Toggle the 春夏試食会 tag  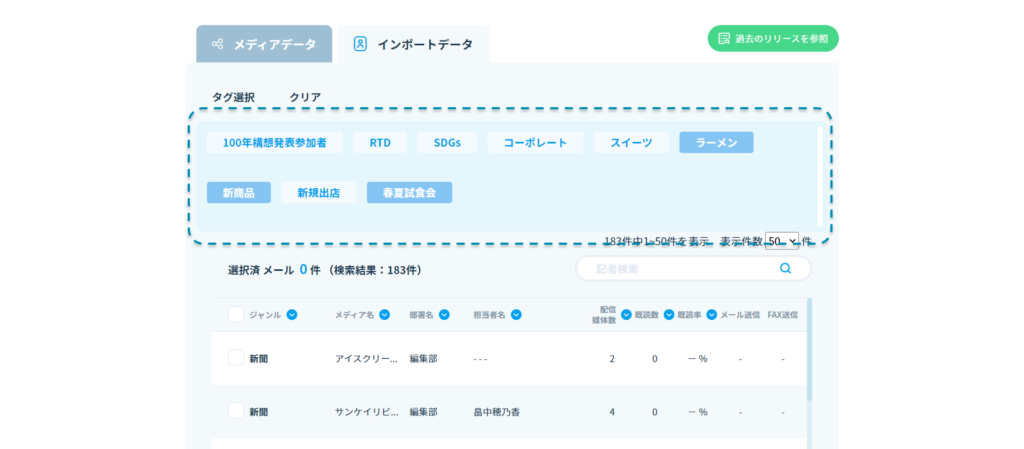(409, 192)
